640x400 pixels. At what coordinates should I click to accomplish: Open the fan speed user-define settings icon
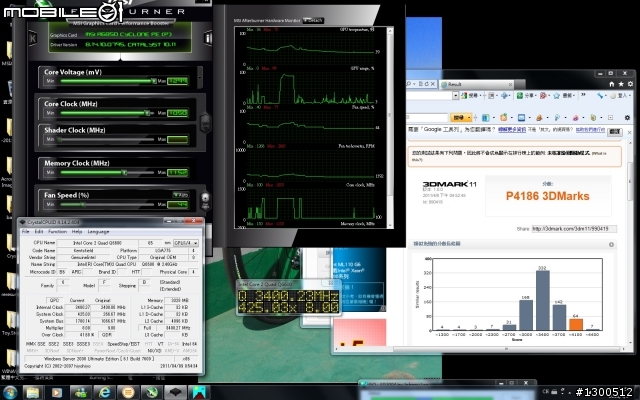[x=205, y=200]
